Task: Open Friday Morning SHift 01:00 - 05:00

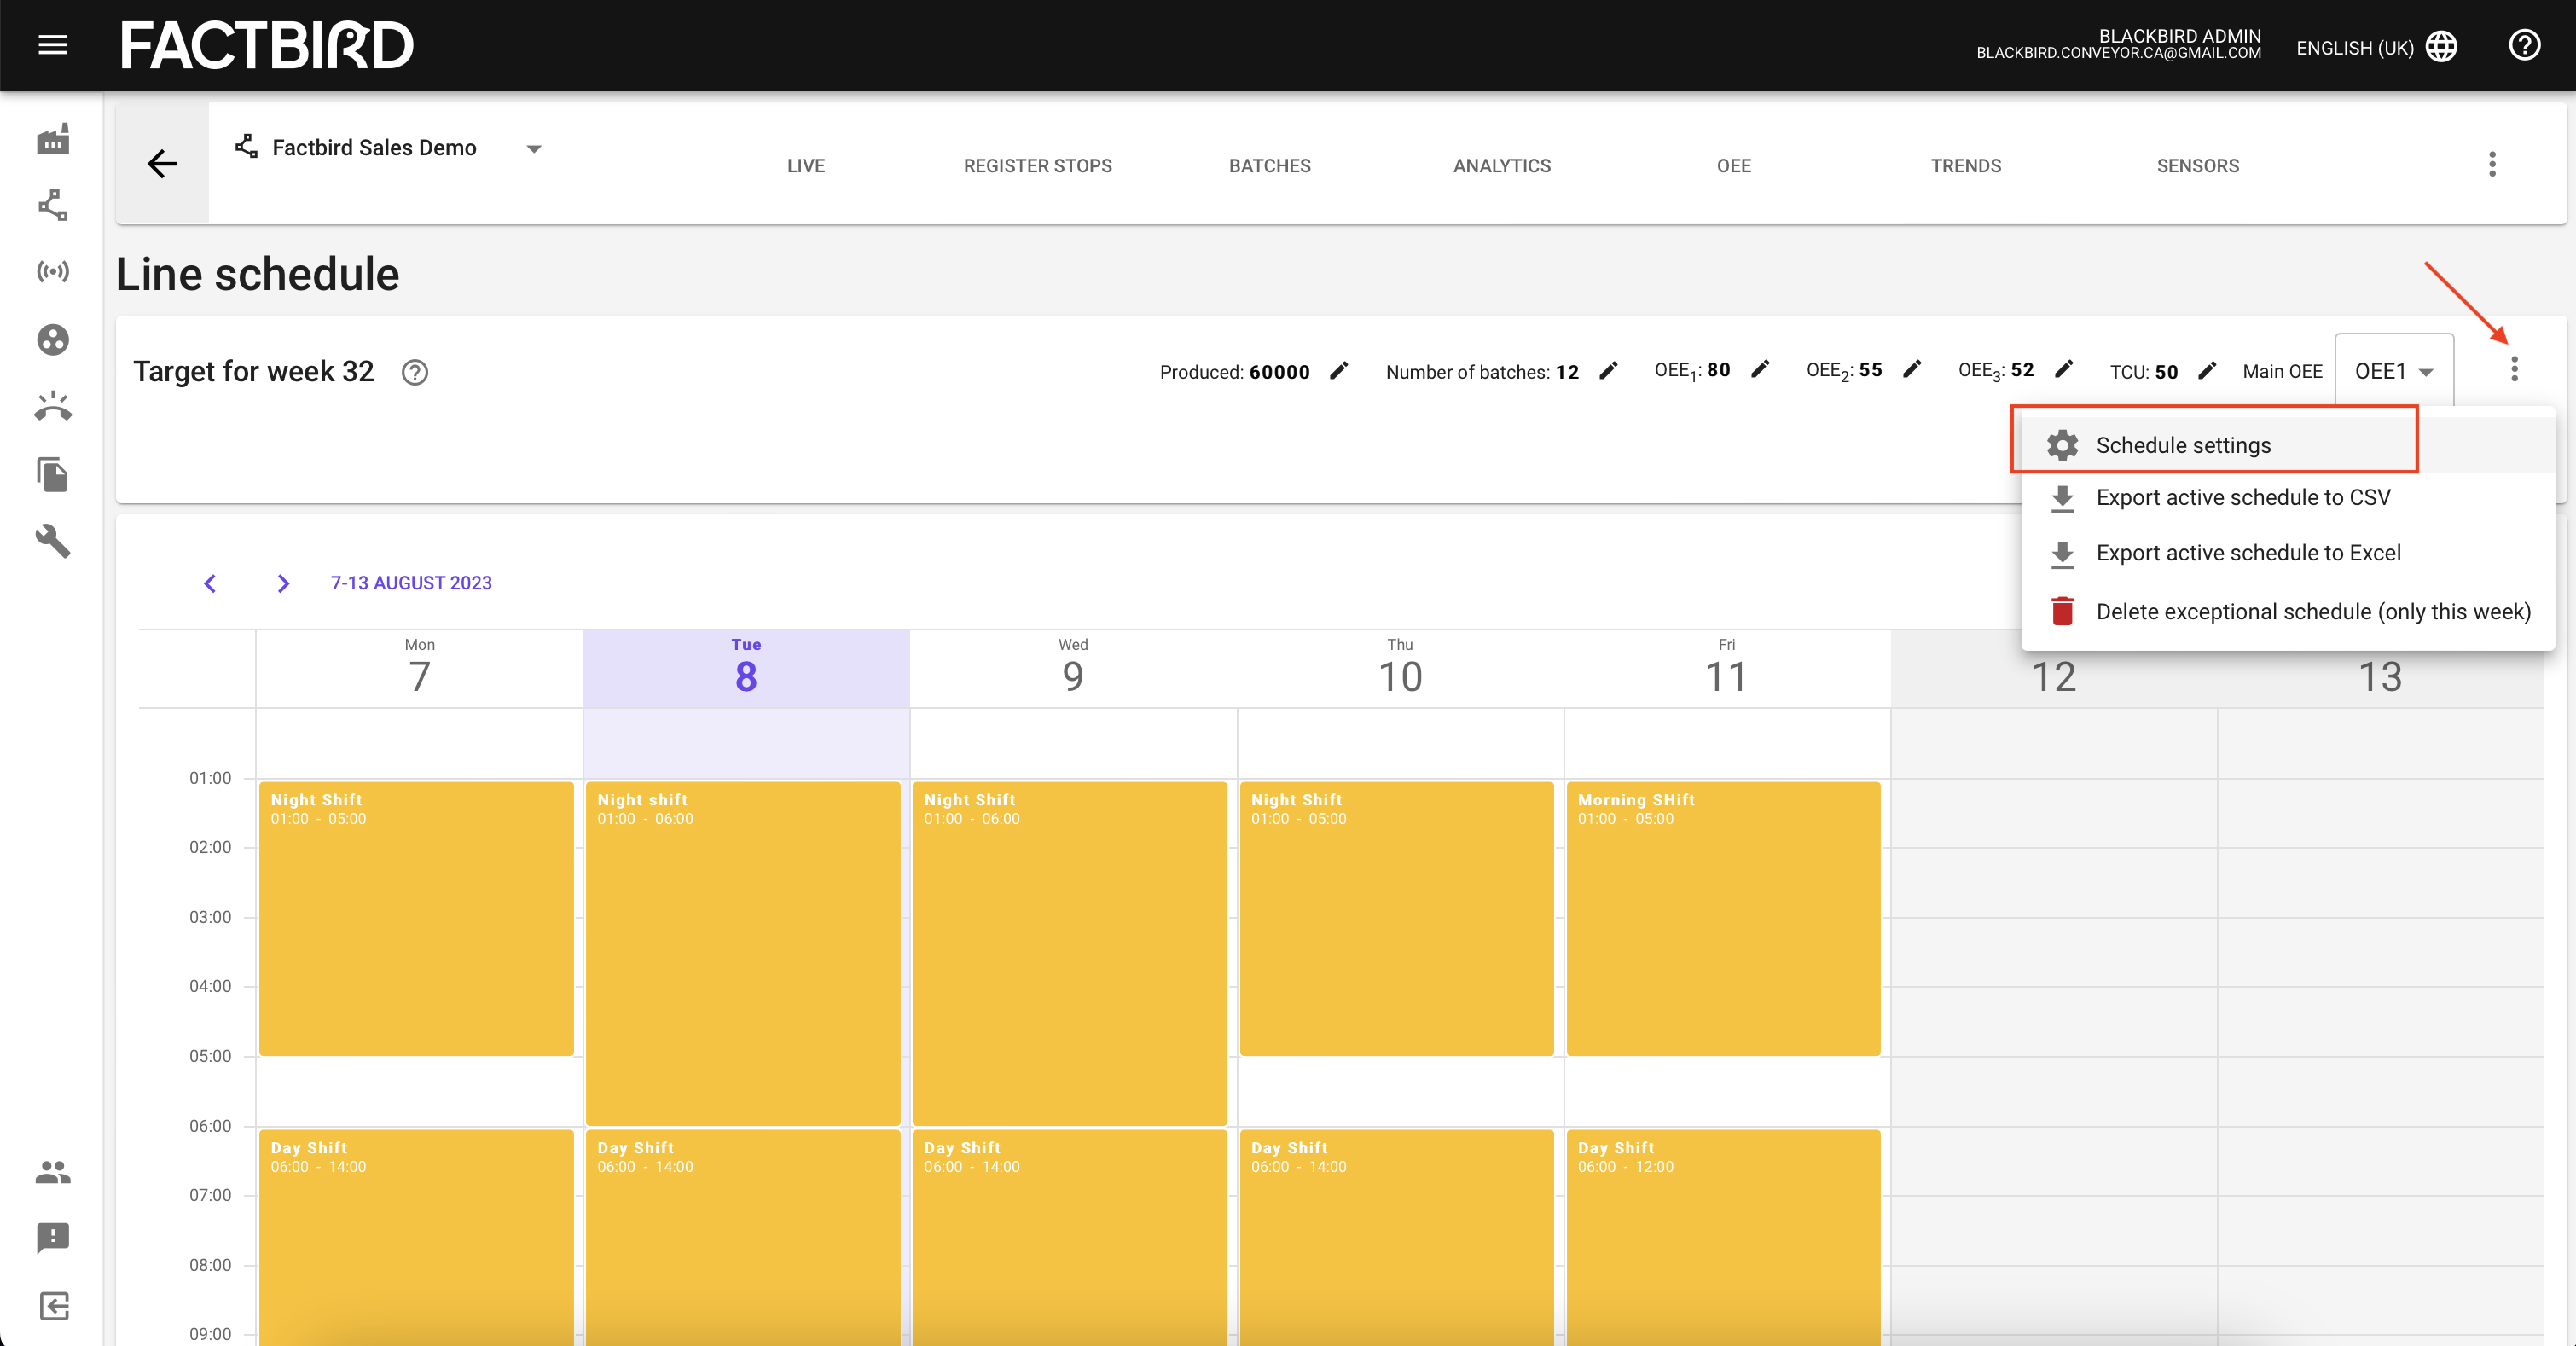Action: (1724, 918)
